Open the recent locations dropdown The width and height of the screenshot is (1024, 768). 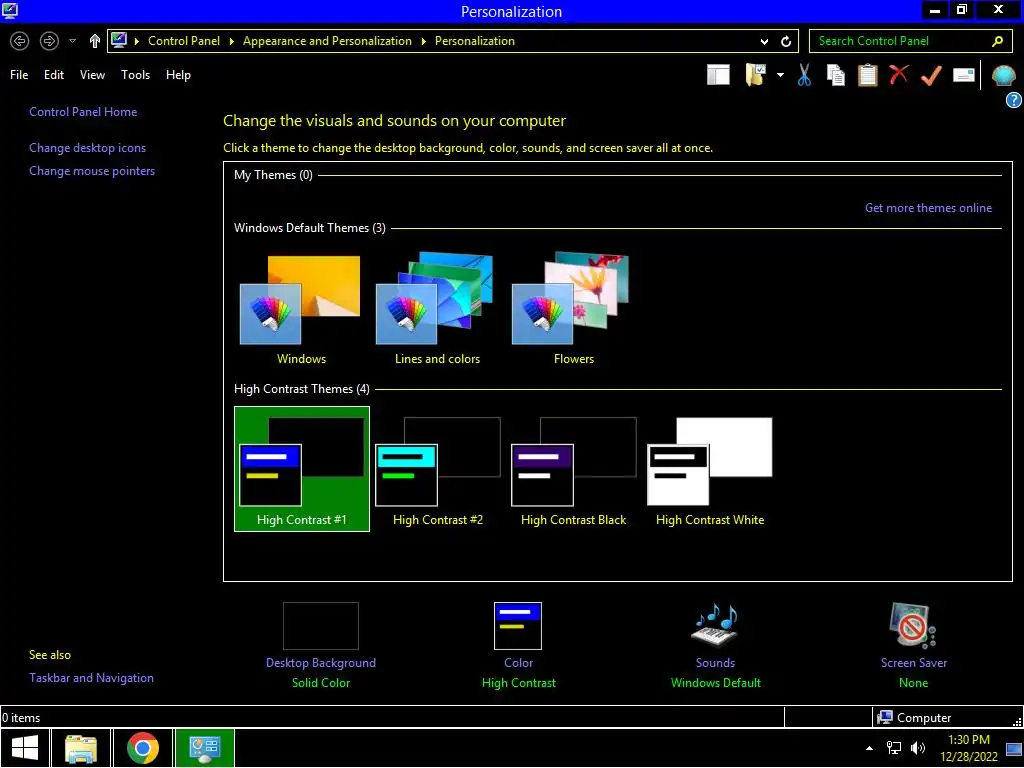[x=72, y=41]
